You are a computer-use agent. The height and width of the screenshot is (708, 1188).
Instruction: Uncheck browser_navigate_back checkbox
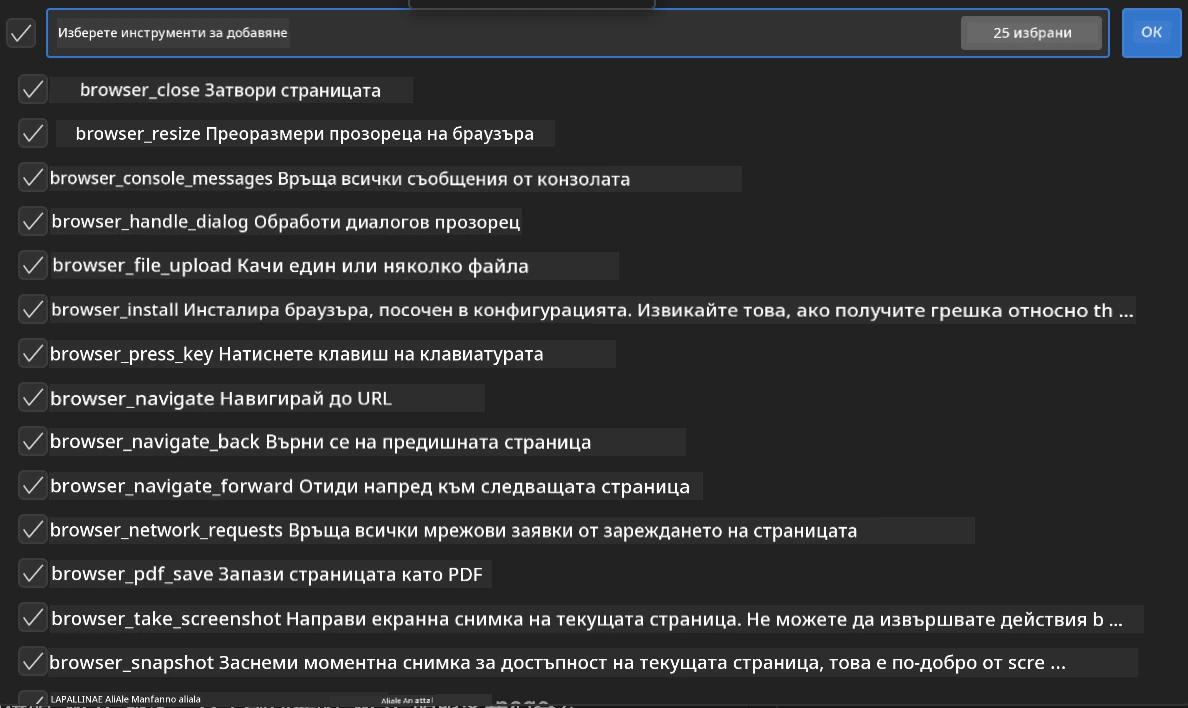coord(33,441)
